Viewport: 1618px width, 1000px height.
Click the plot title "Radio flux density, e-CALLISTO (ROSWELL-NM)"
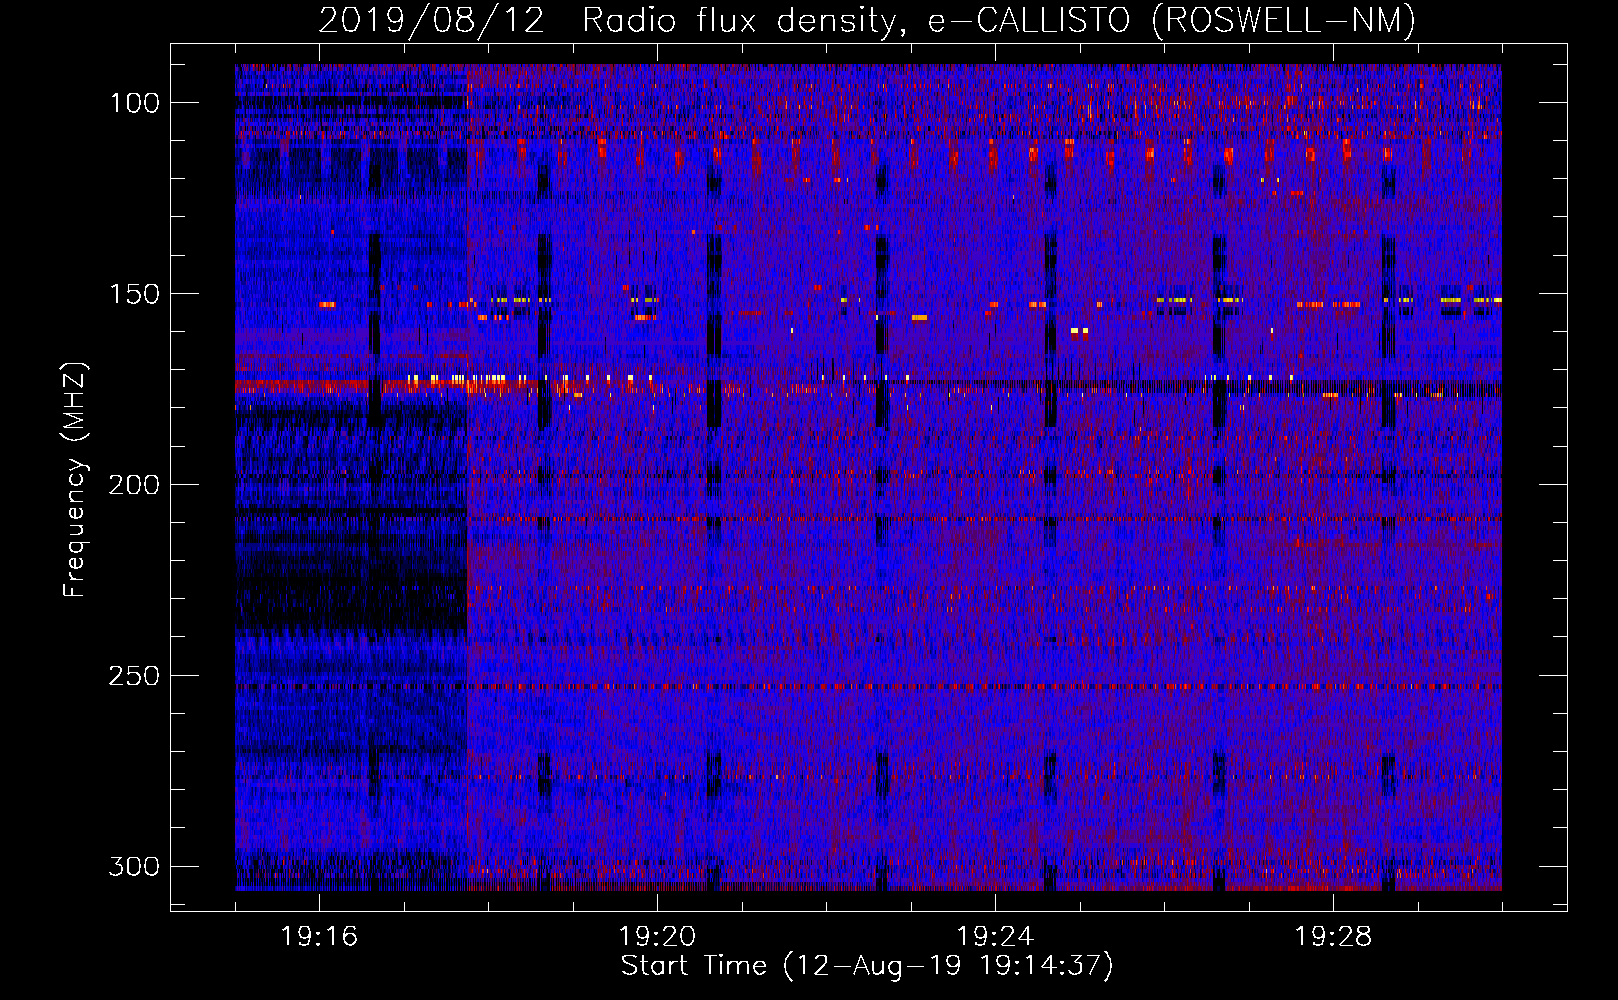pyautogui.click(x=999, y=20)
